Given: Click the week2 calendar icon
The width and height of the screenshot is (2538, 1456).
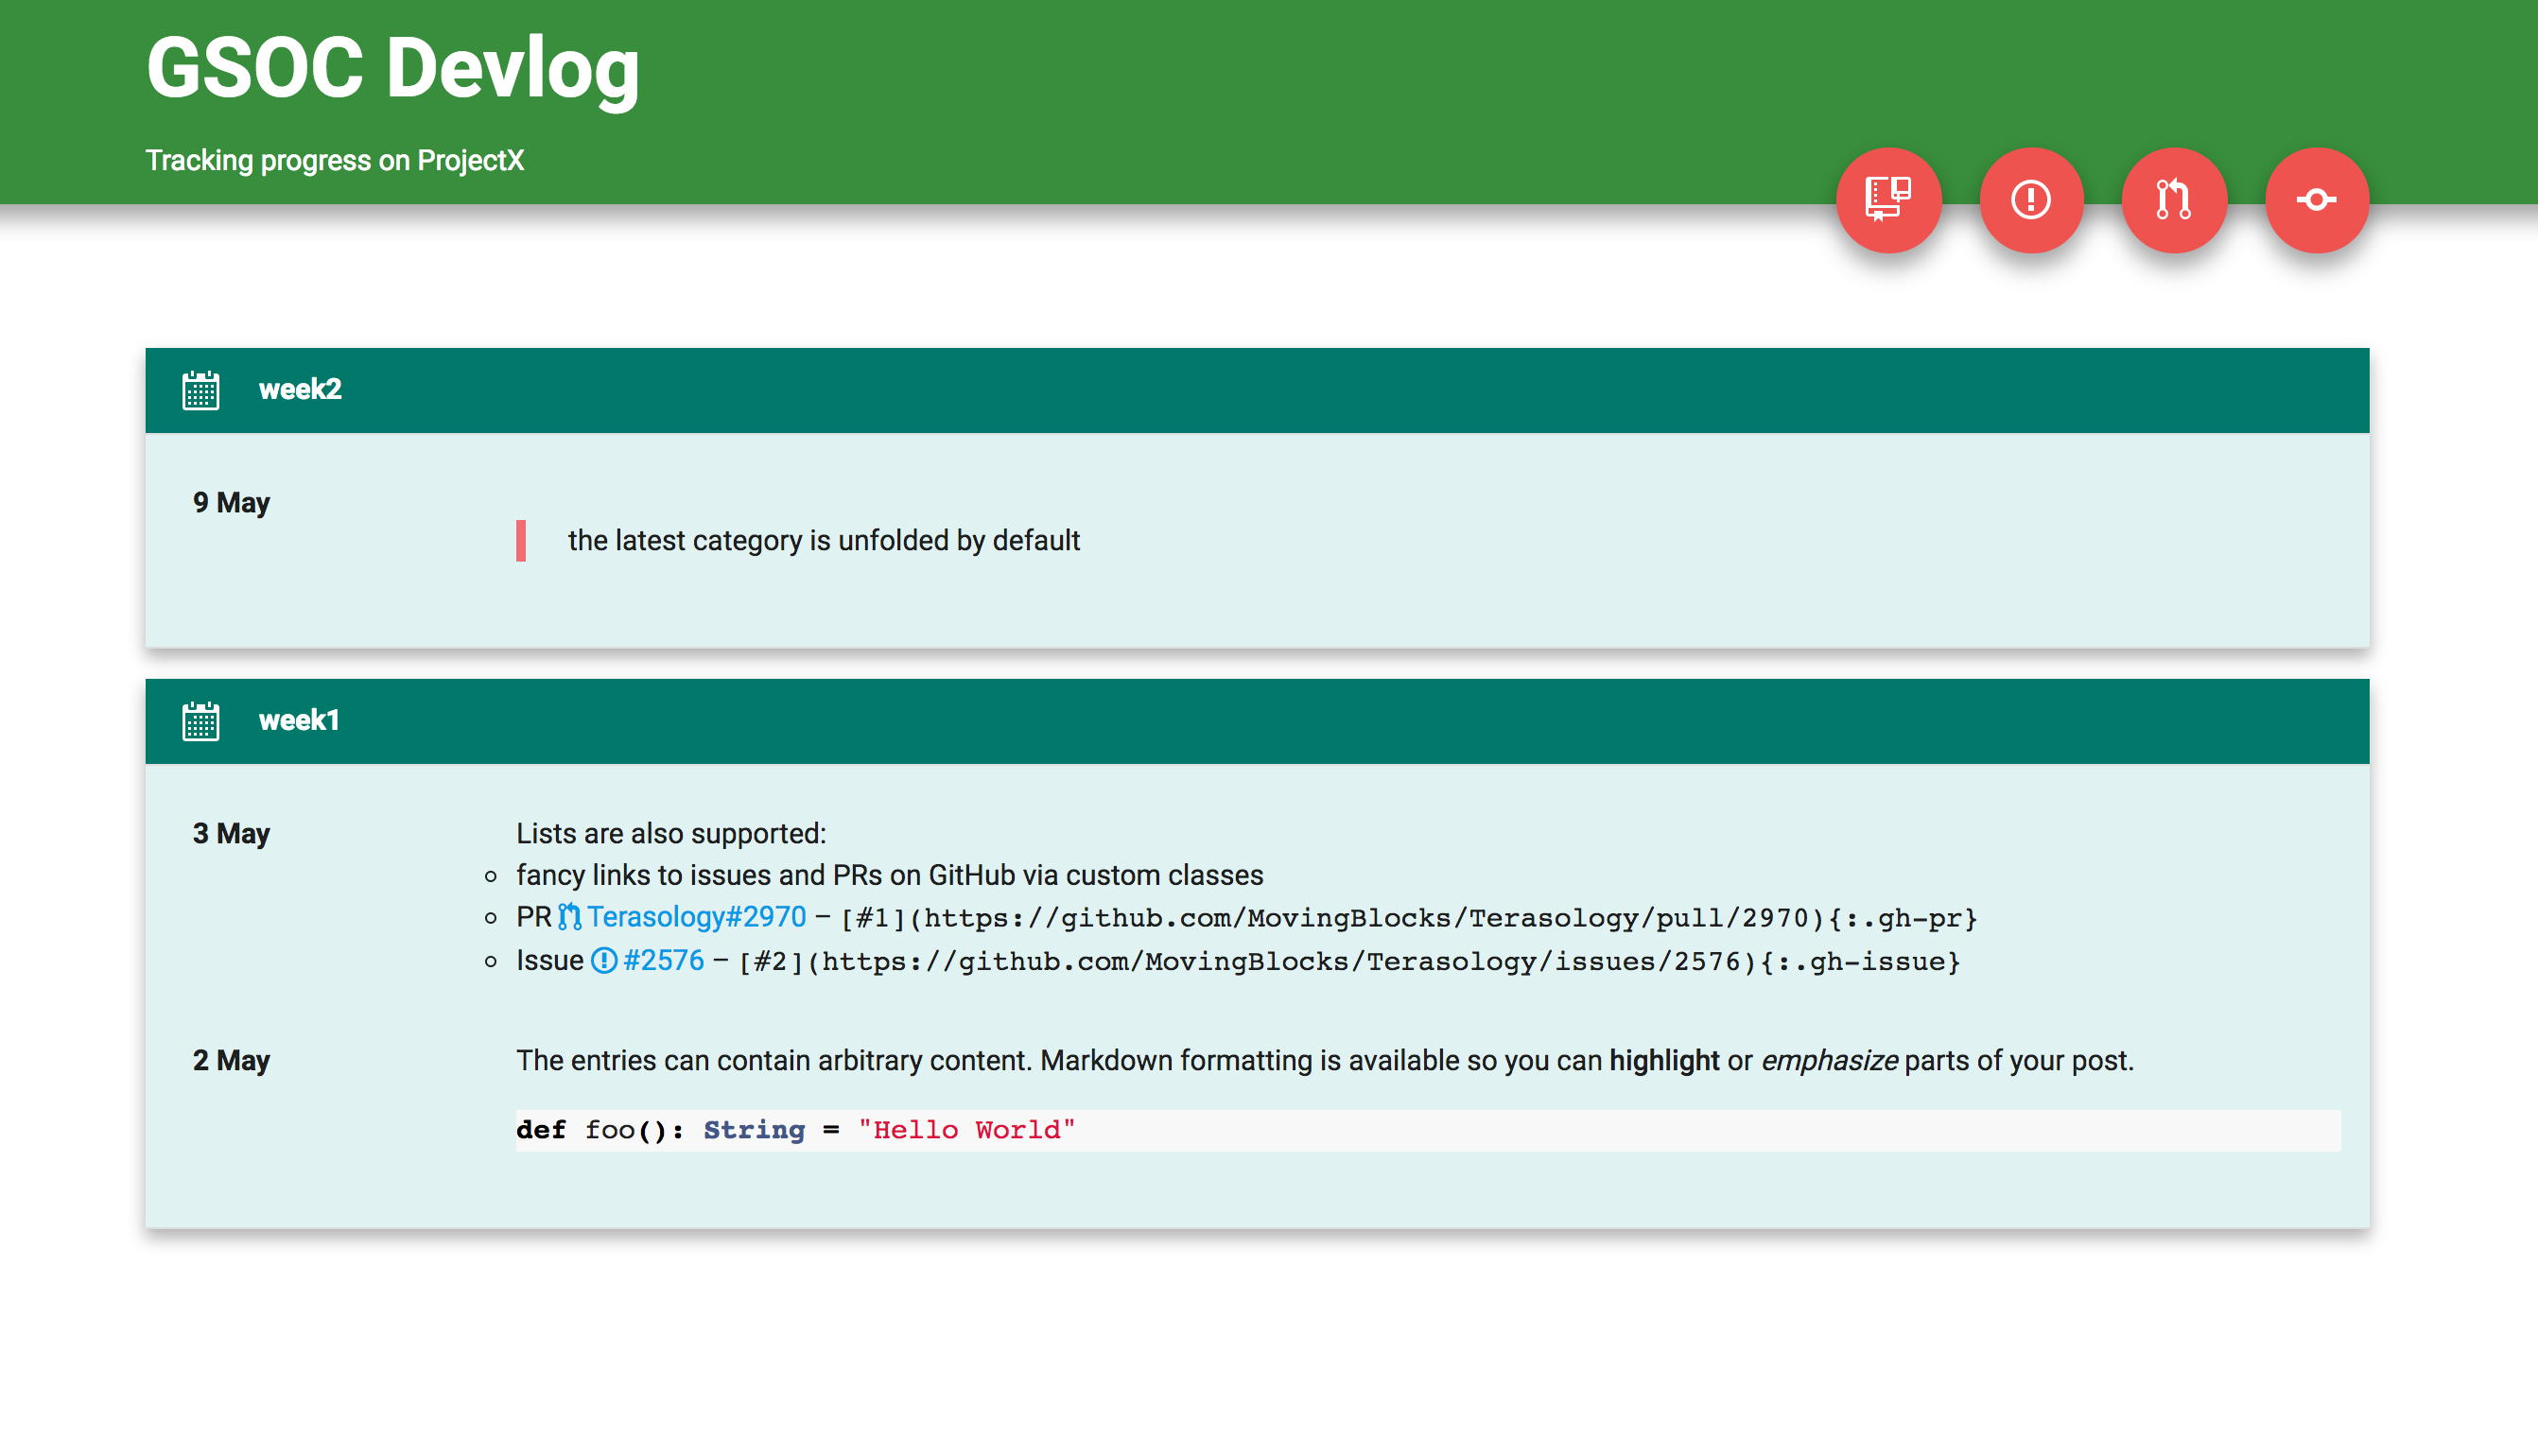Looking at the screenshot, I should (200, 390).
